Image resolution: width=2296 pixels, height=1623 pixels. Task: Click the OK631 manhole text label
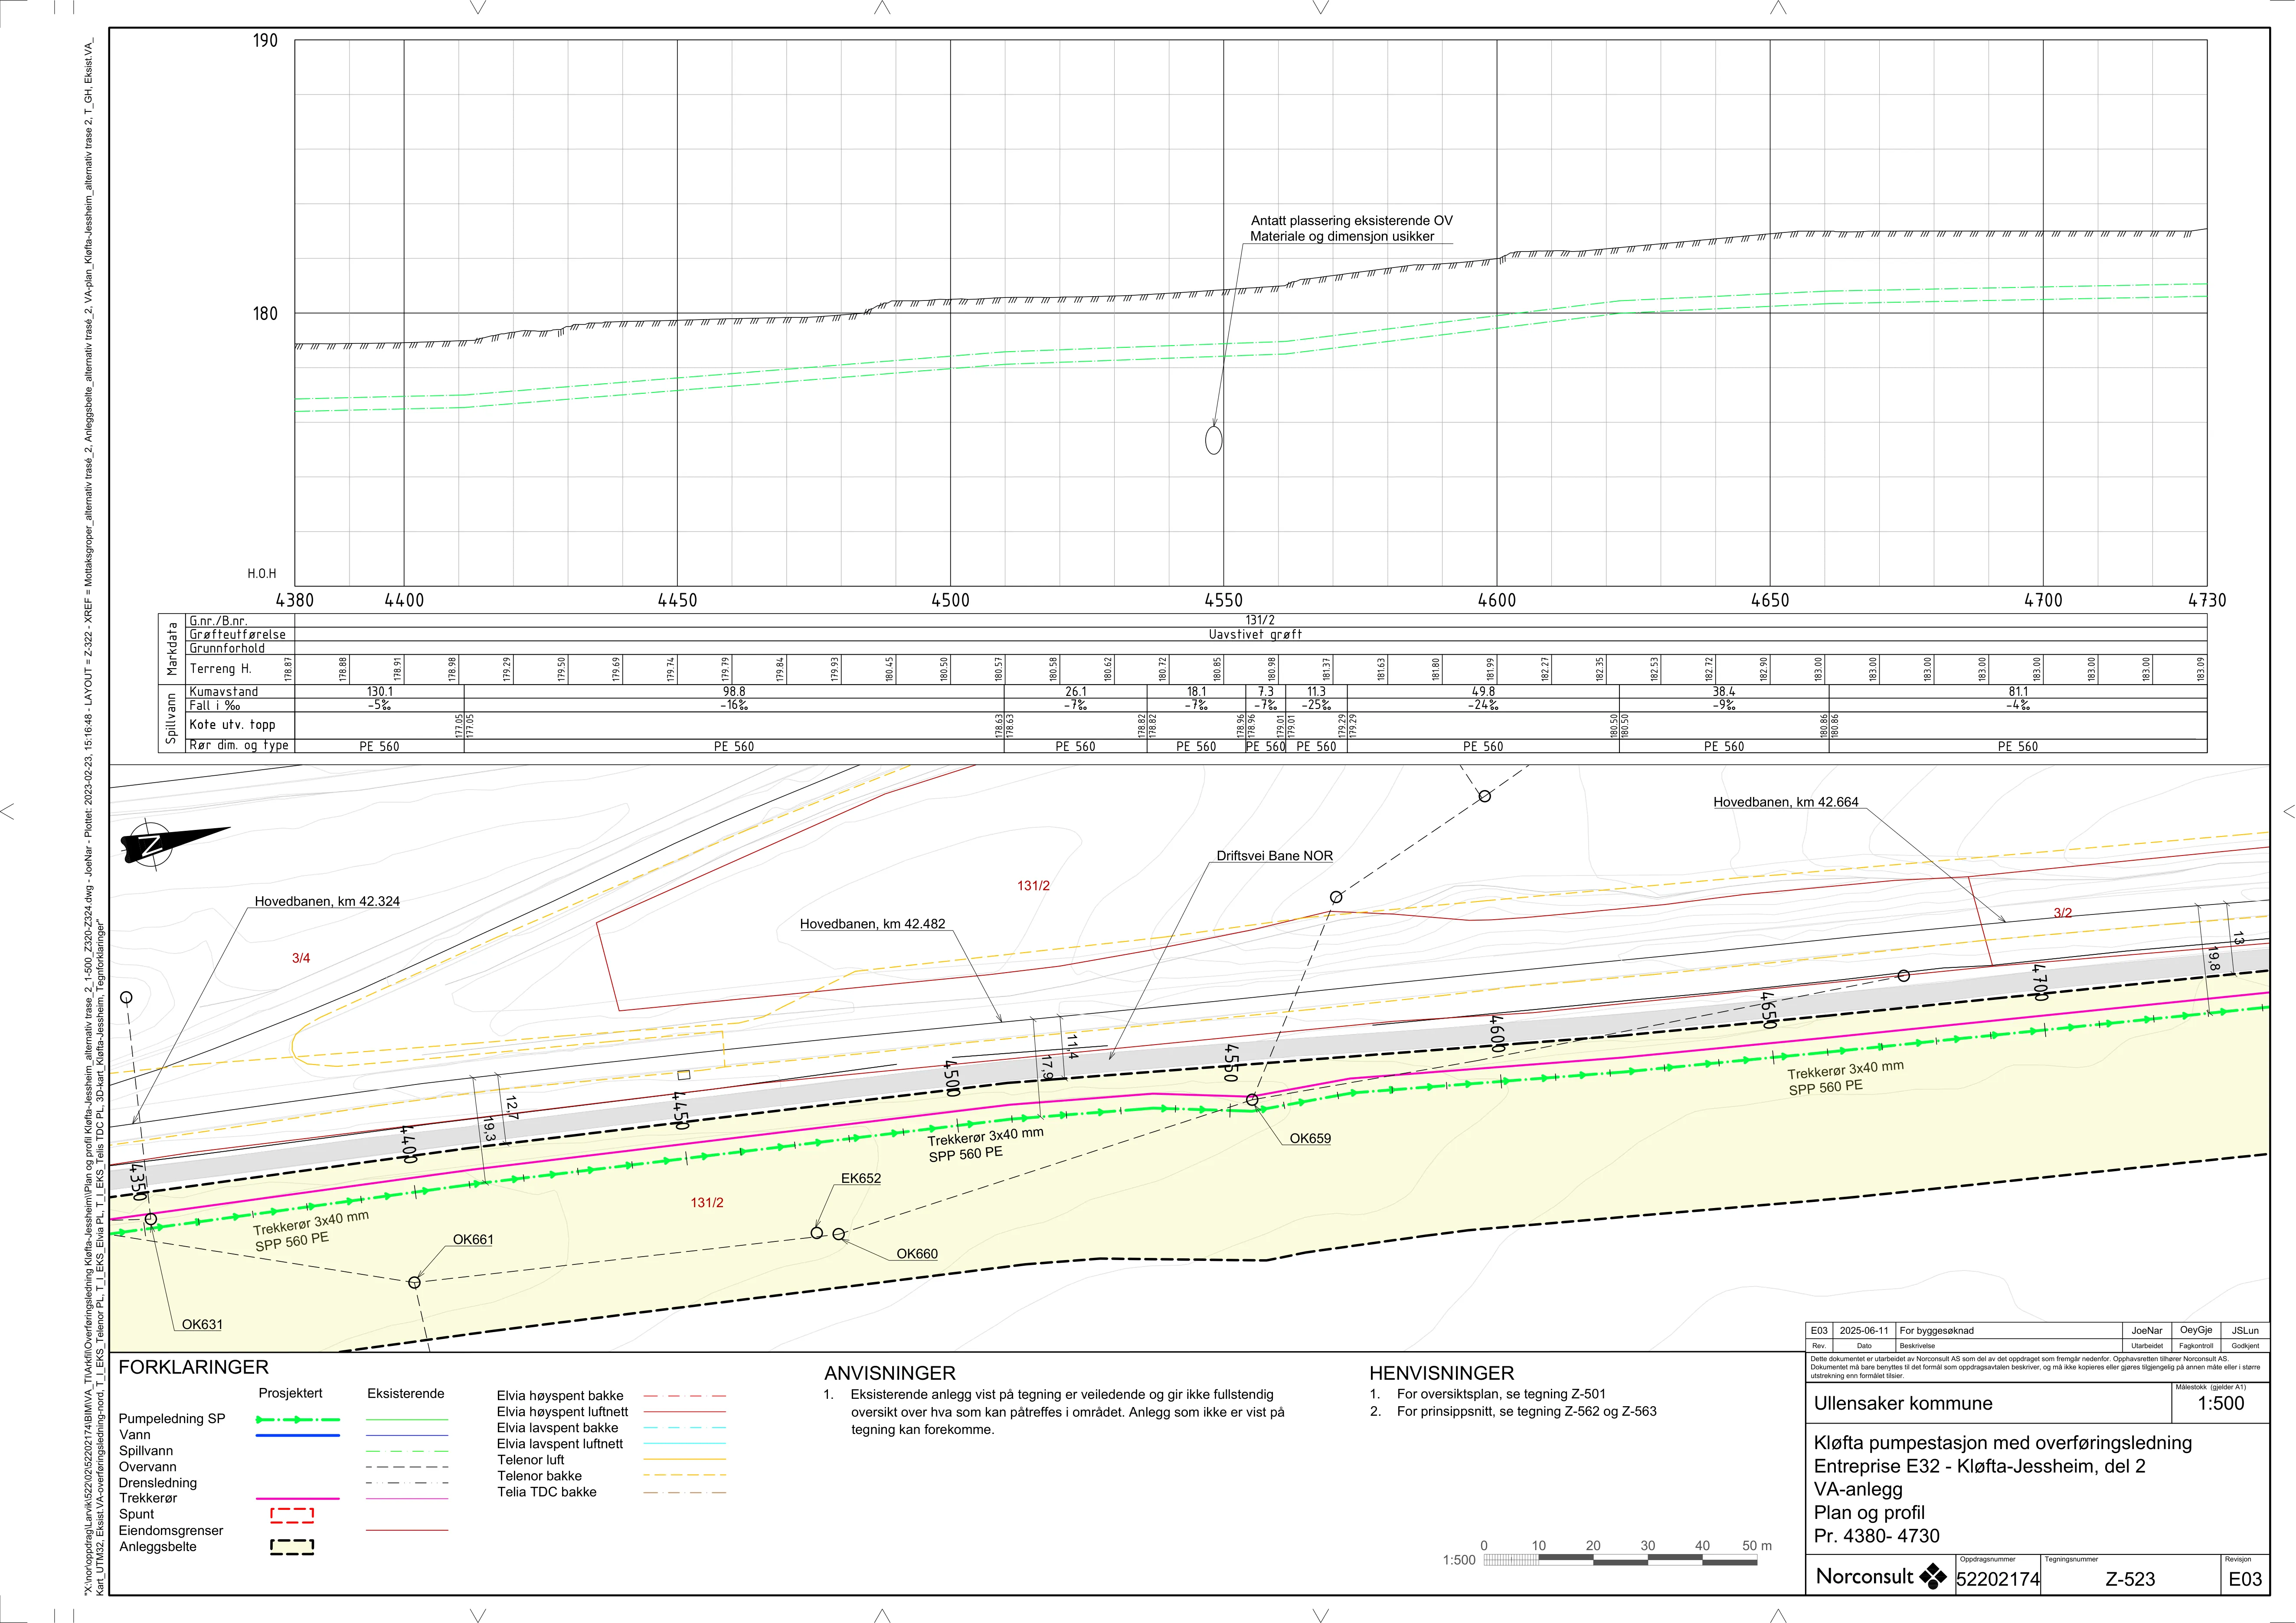coord(202,1325)
